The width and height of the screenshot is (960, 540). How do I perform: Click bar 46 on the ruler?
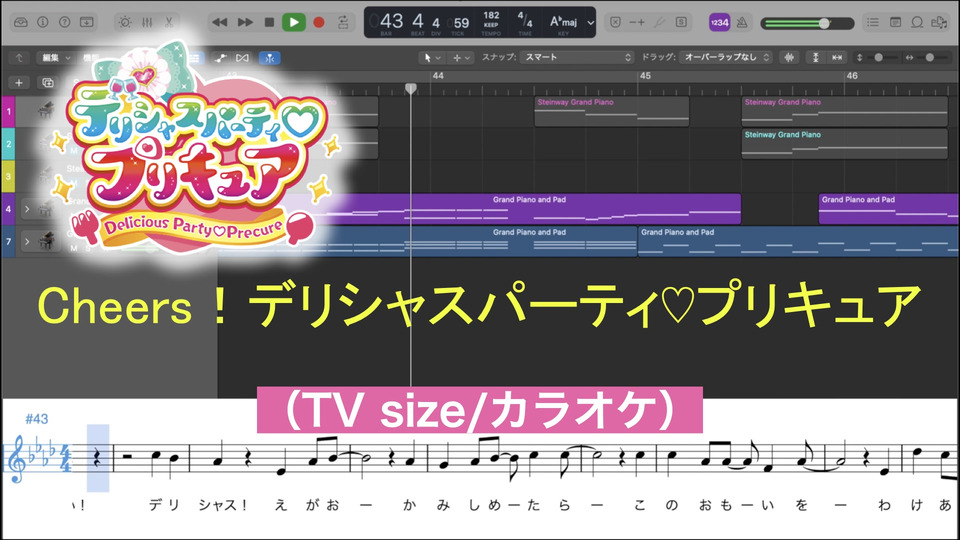[x=852, y=76]
